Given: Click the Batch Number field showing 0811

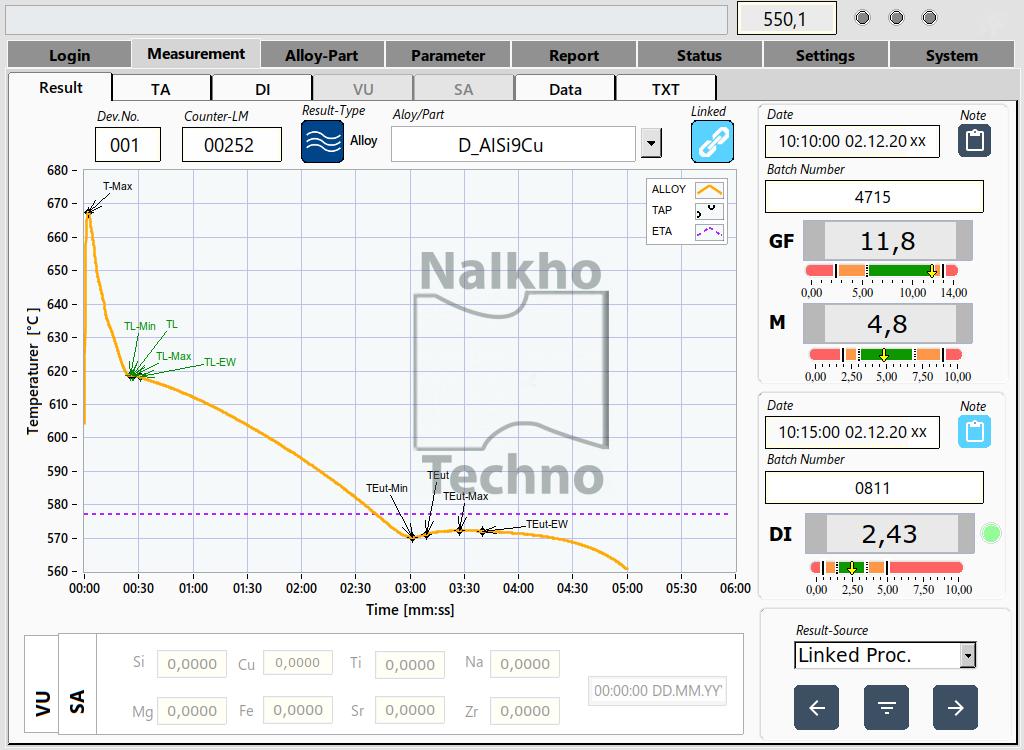Looking at the screenshot, I should pyautogui.click(x=874, y=487).
